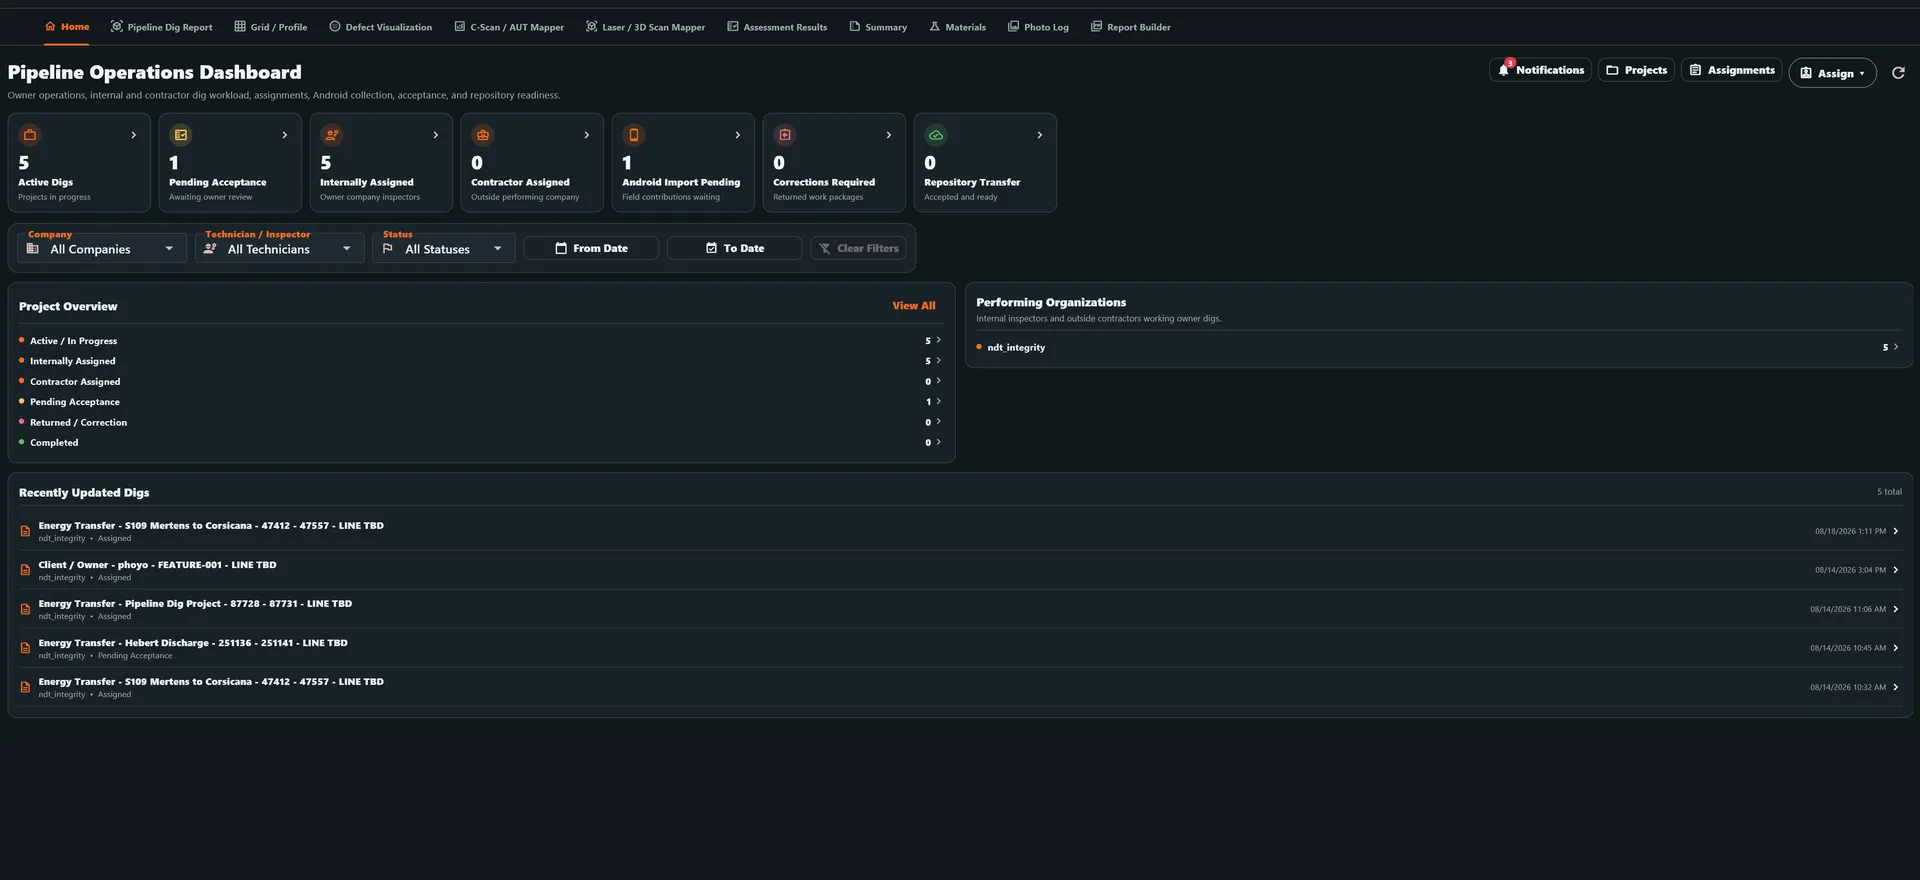1920x880 pixels.
Task: Click the Grid / Profile tab icon
Action: [x=240, y=27]
